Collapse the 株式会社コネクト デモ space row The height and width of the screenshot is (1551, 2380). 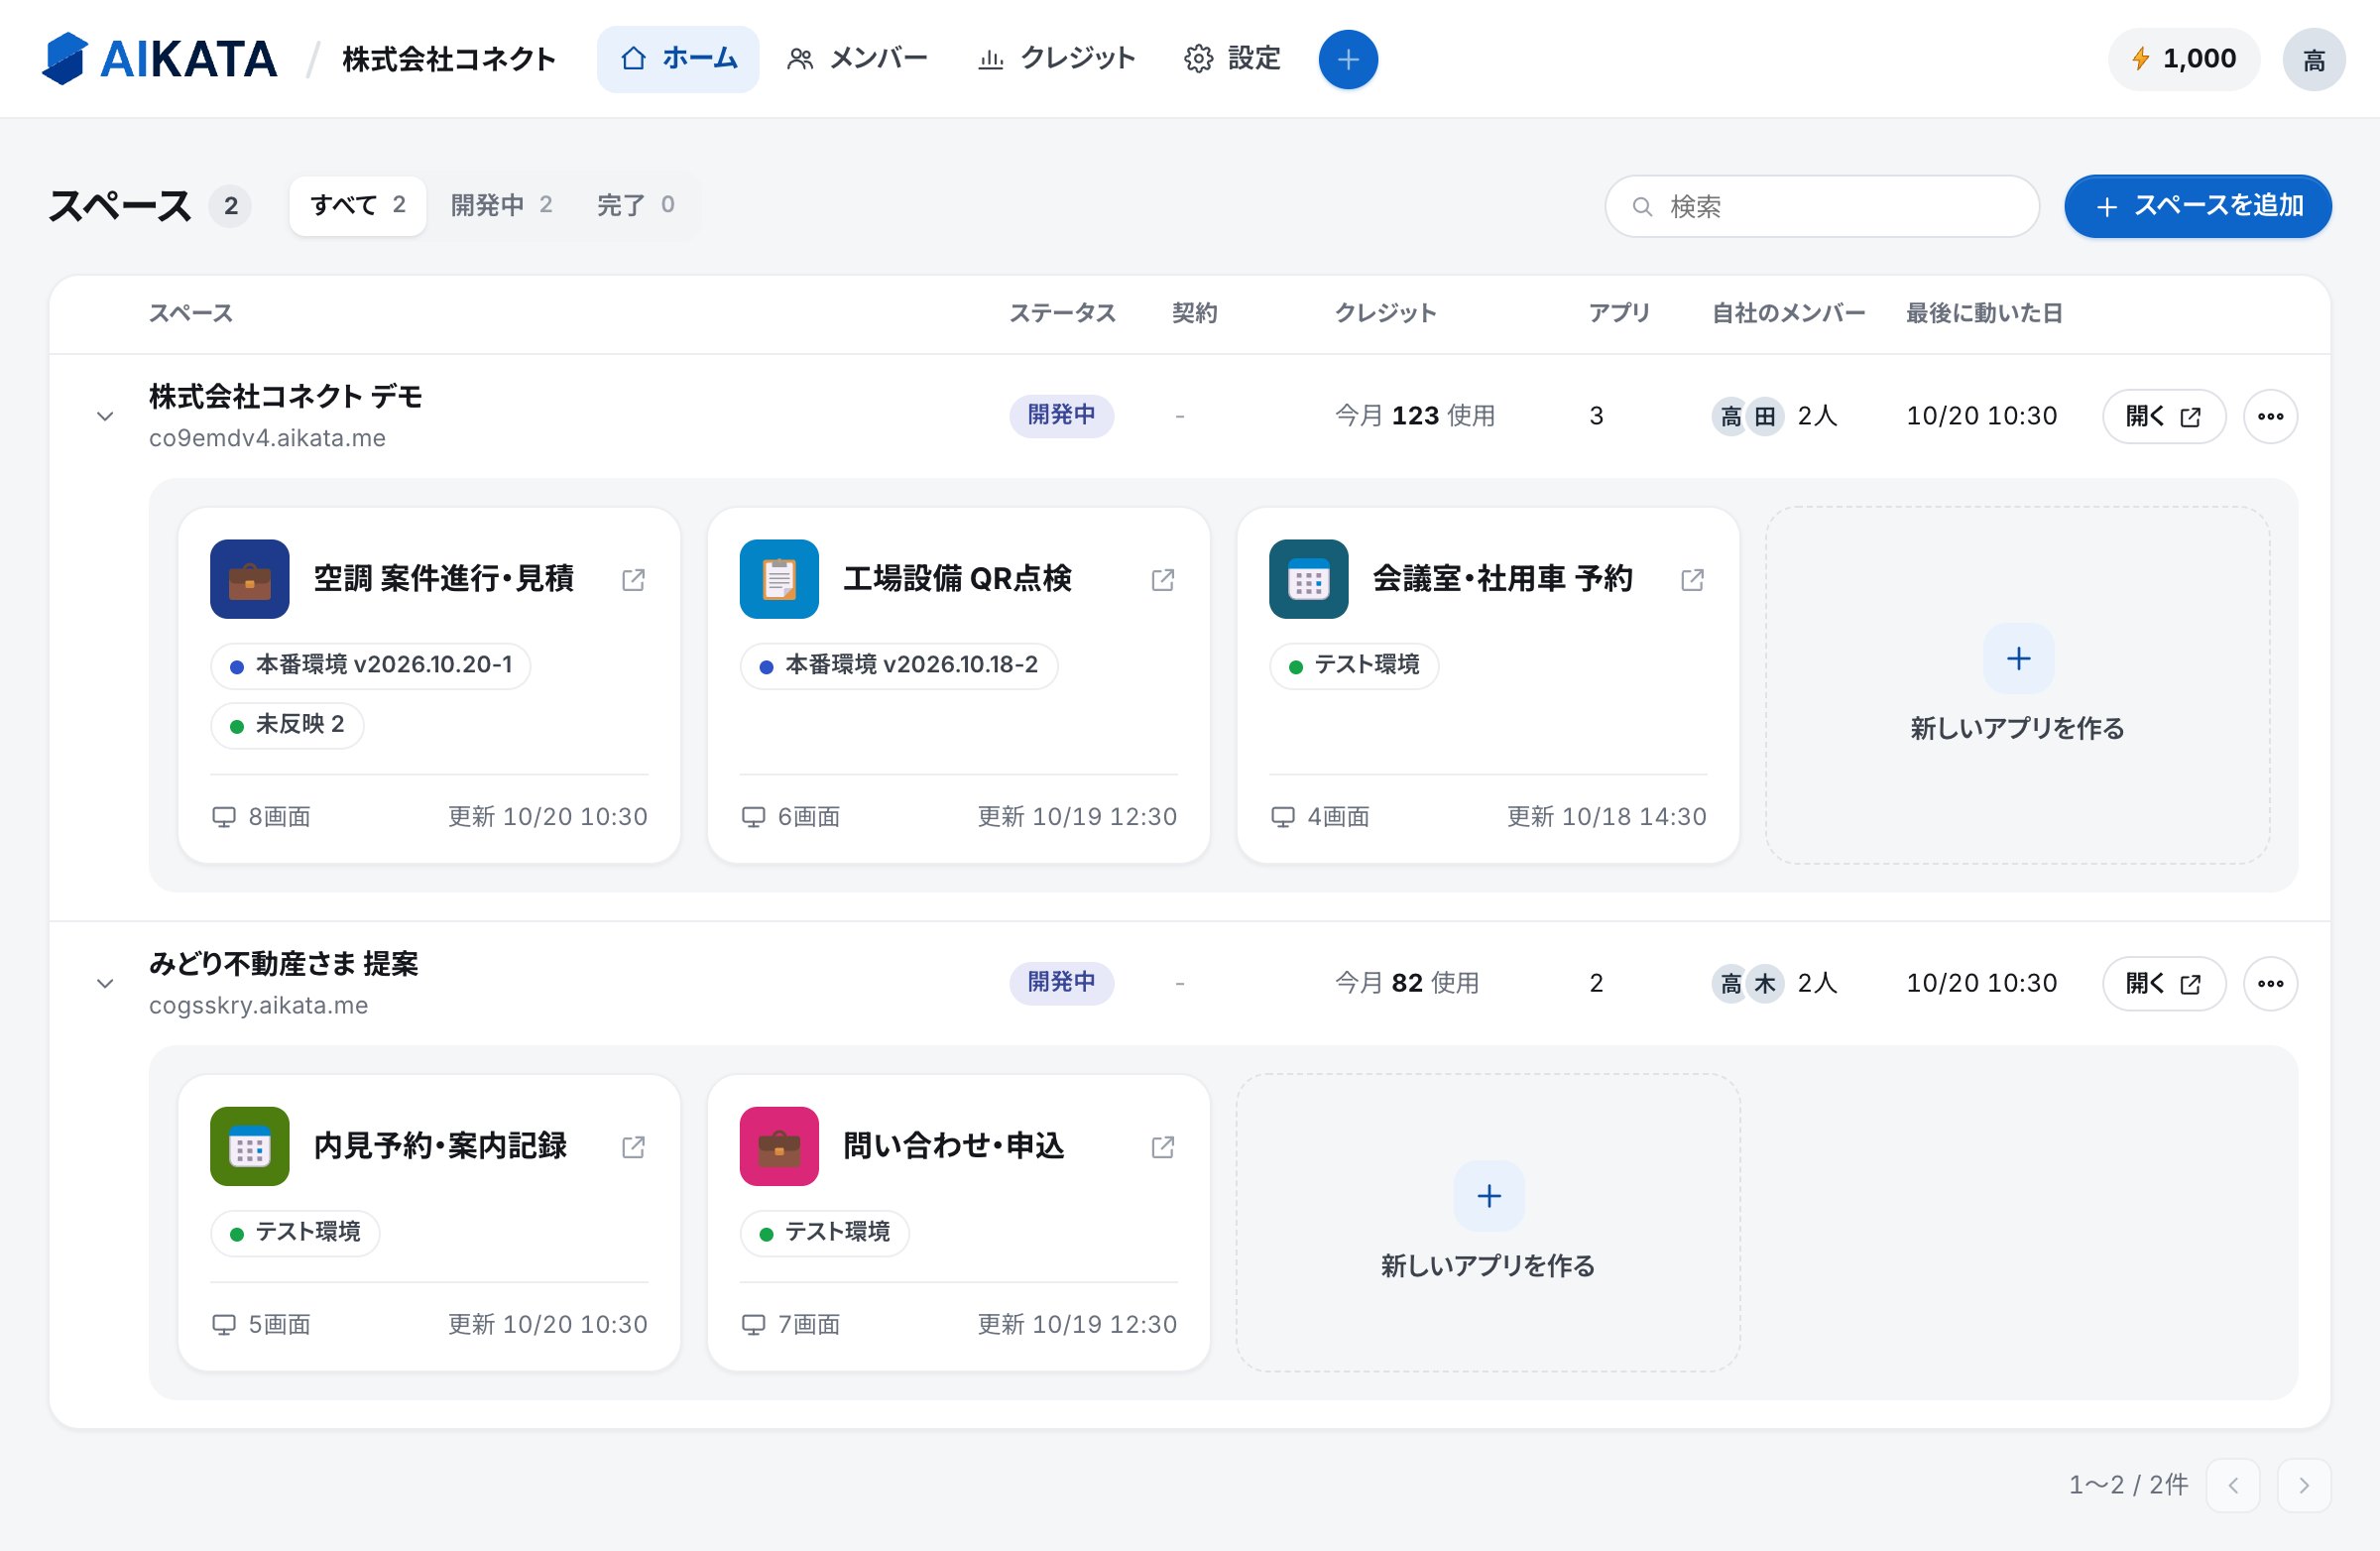105,416
